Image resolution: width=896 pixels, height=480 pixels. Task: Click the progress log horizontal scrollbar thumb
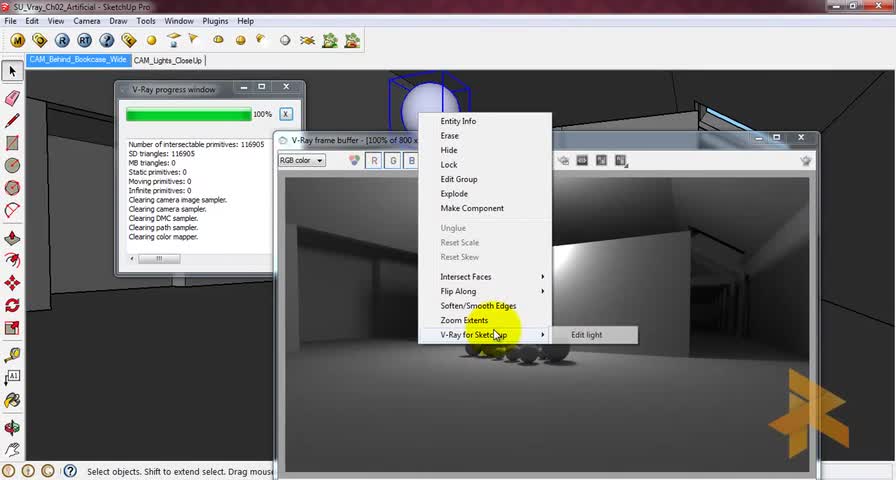pos(159,259)
